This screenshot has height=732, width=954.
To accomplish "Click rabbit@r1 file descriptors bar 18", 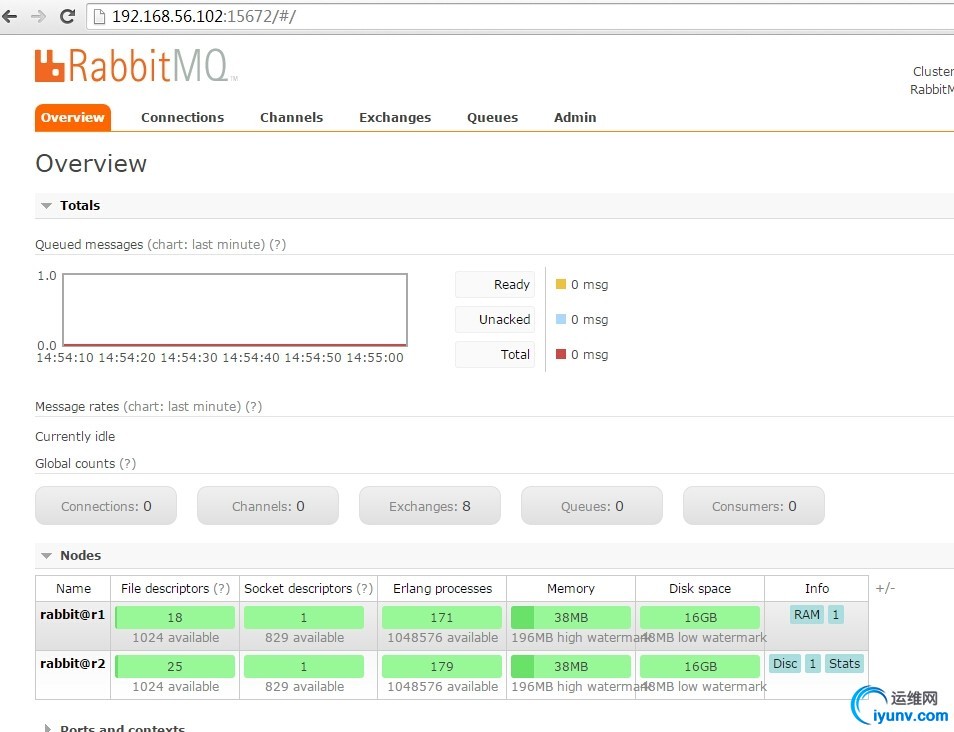I will click(175, 617).
